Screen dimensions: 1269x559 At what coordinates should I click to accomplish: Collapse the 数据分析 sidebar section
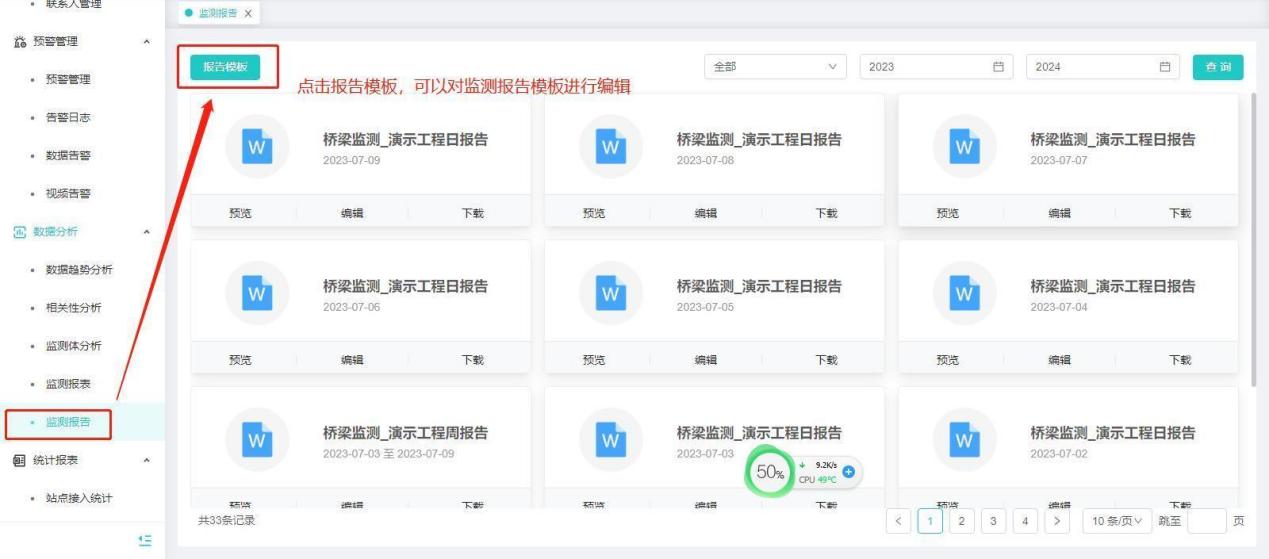[148, 232]
